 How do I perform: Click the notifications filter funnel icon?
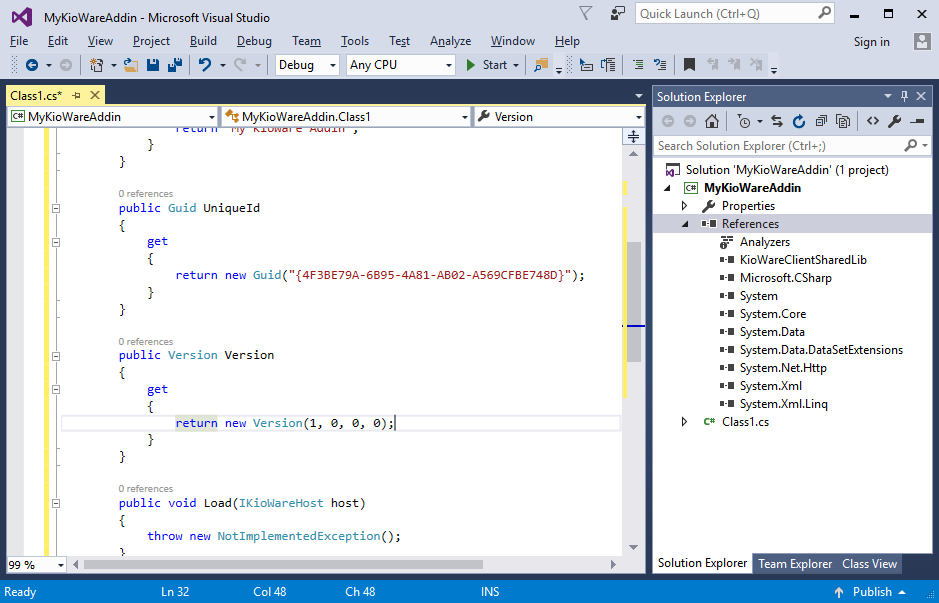click(x=586, y=13)
